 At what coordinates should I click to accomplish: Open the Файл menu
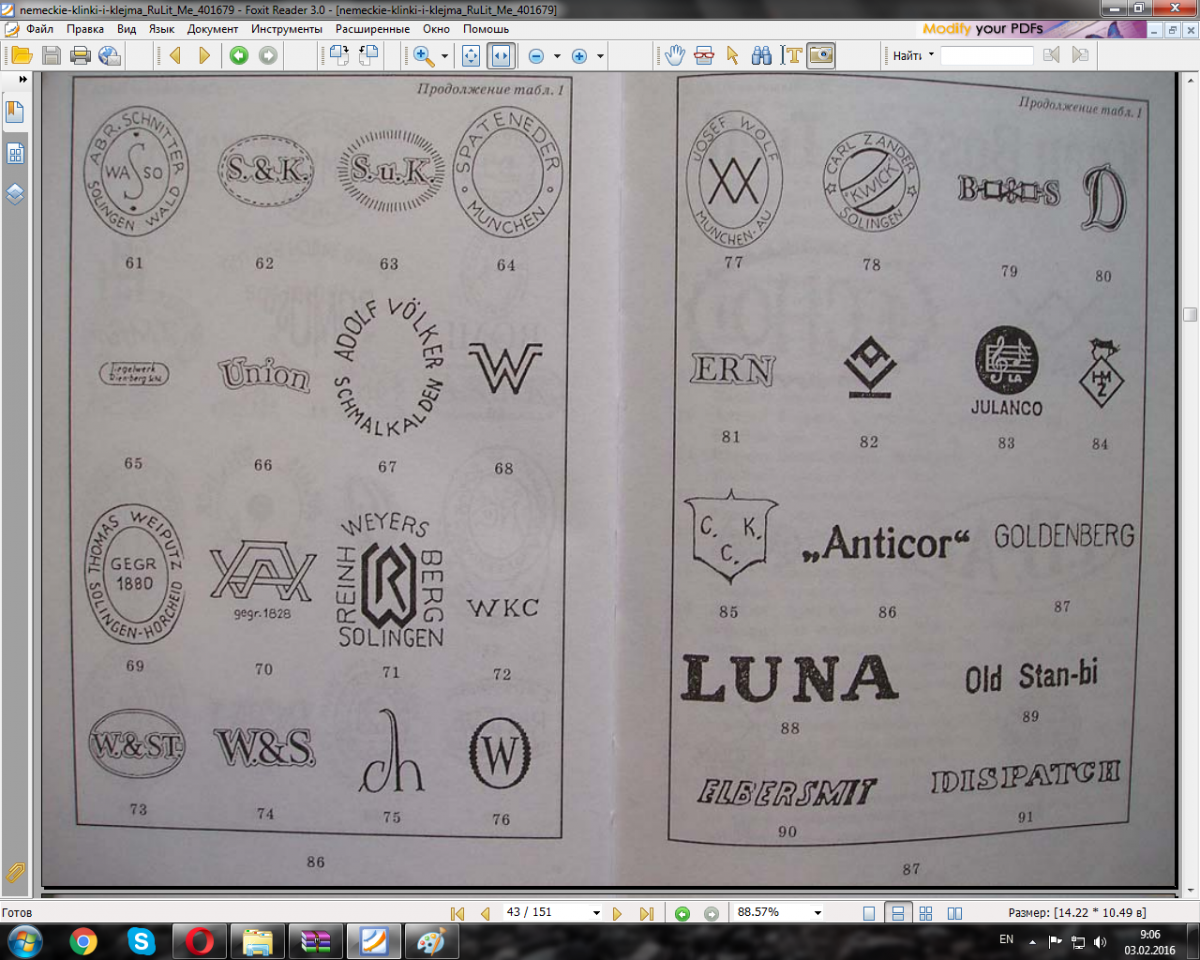(x=40, y=29)
